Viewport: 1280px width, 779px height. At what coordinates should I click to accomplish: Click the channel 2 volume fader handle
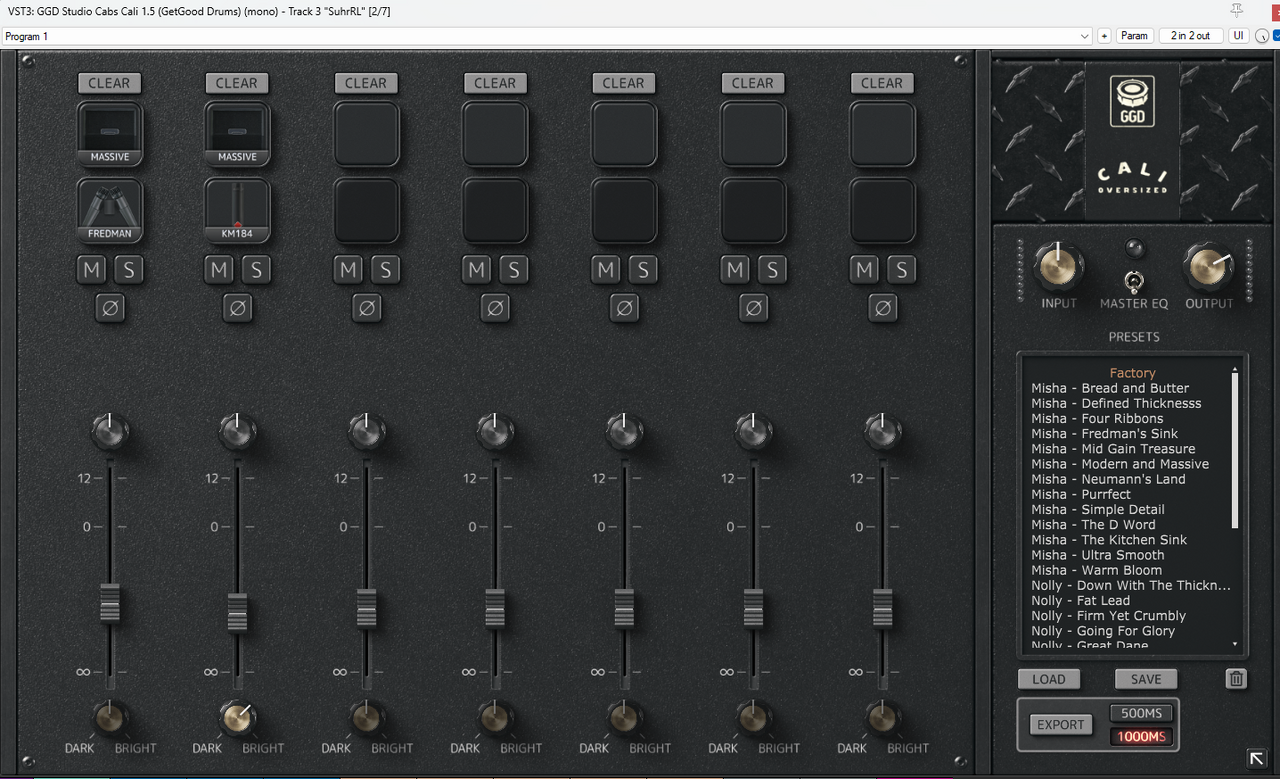(237, 612)
